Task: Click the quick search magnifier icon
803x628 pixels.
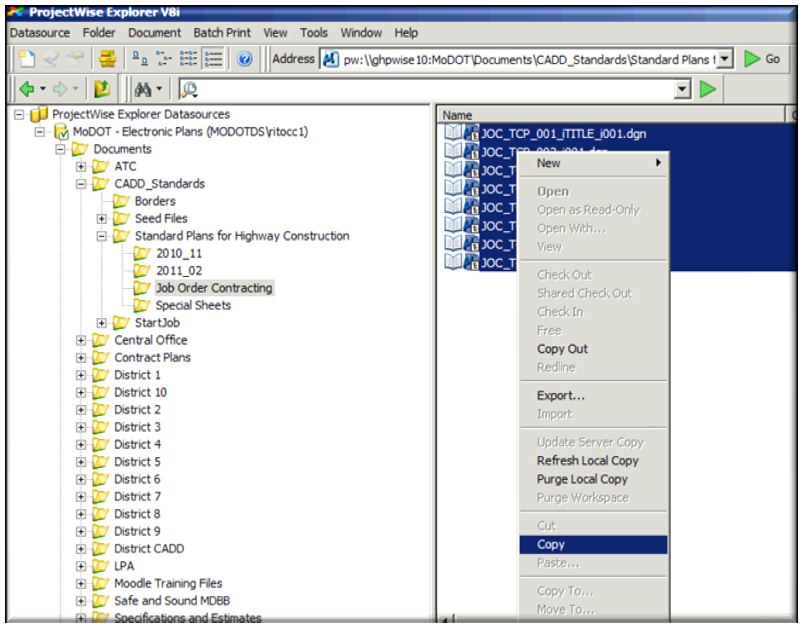Action: 189,90
